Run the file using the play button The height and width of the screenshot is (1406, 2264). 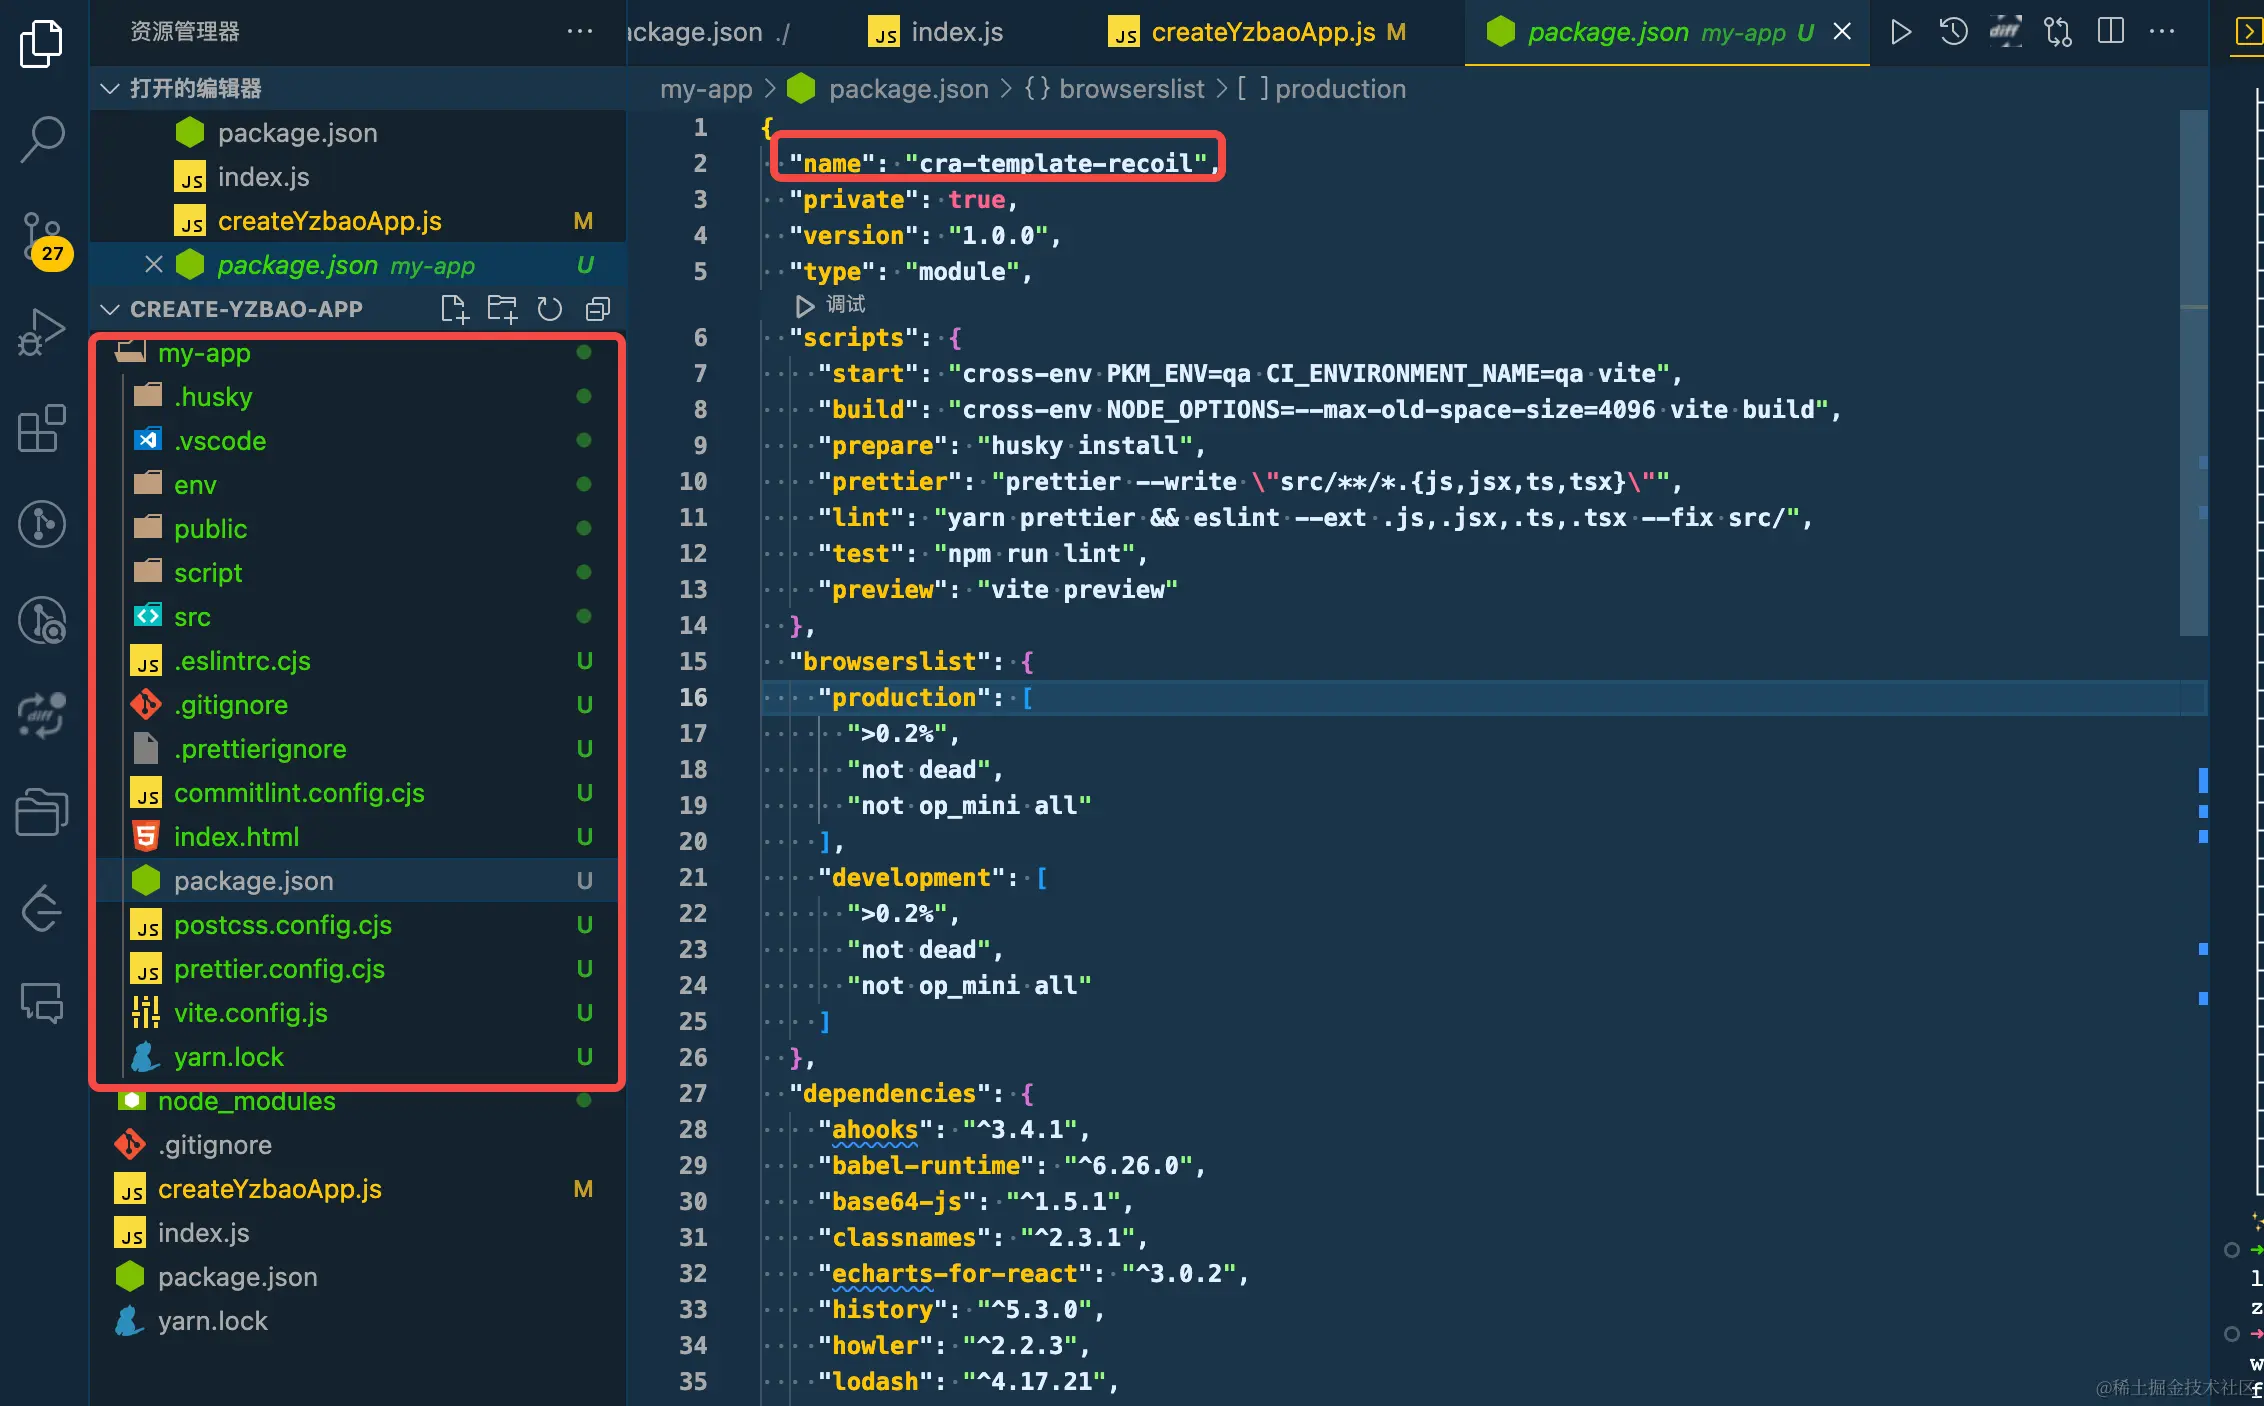click(x=1900, y=32)
